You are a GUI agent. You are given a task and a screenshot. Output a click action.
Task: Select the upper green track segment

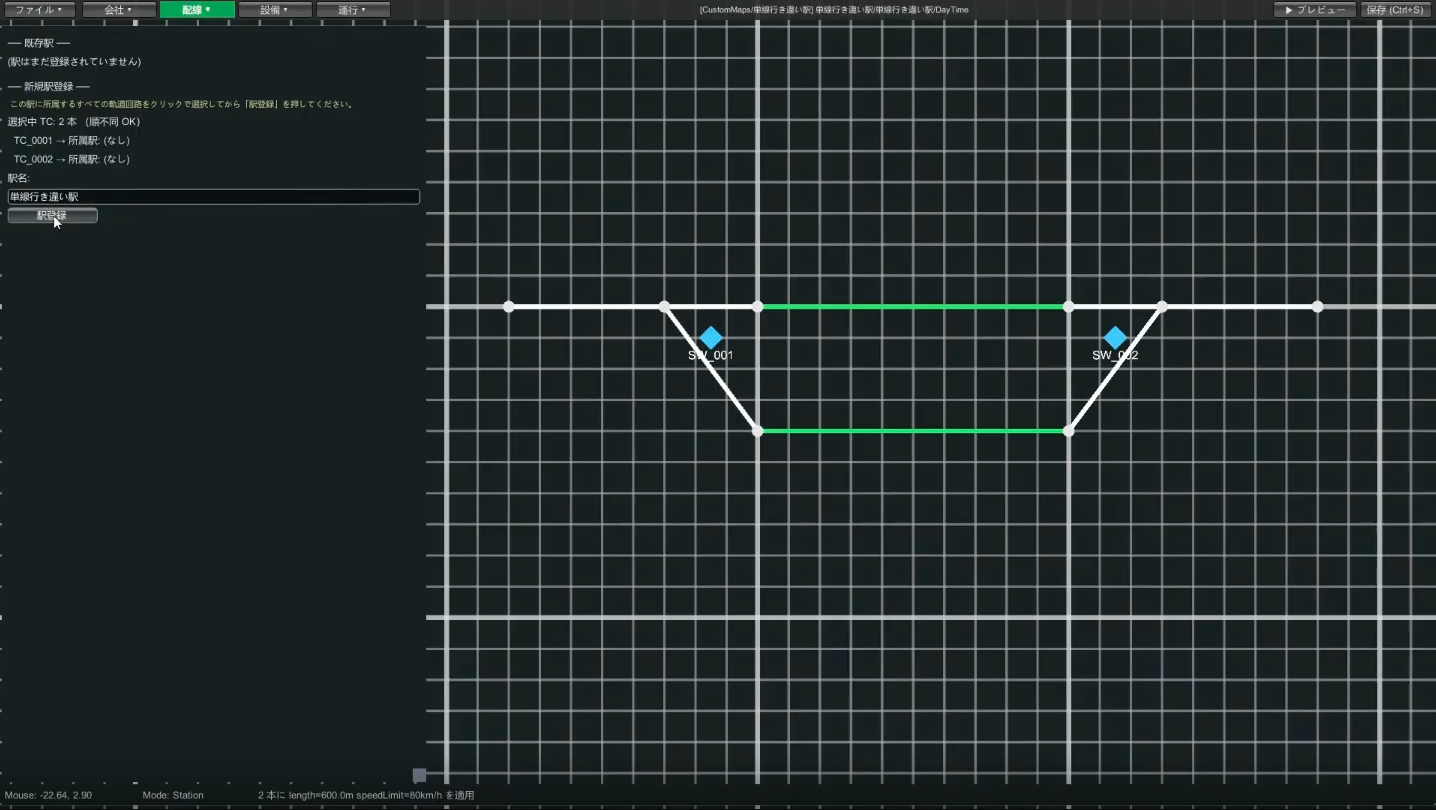click(913, 306)
